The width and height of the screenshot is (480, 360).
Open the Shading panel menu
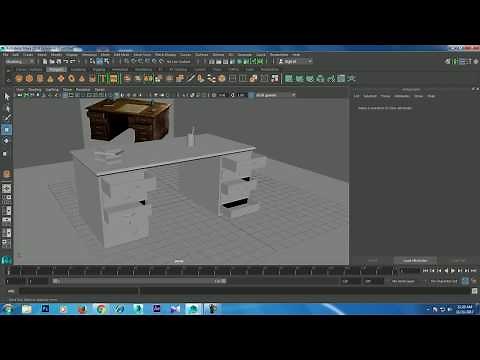(x=35, y=90)
